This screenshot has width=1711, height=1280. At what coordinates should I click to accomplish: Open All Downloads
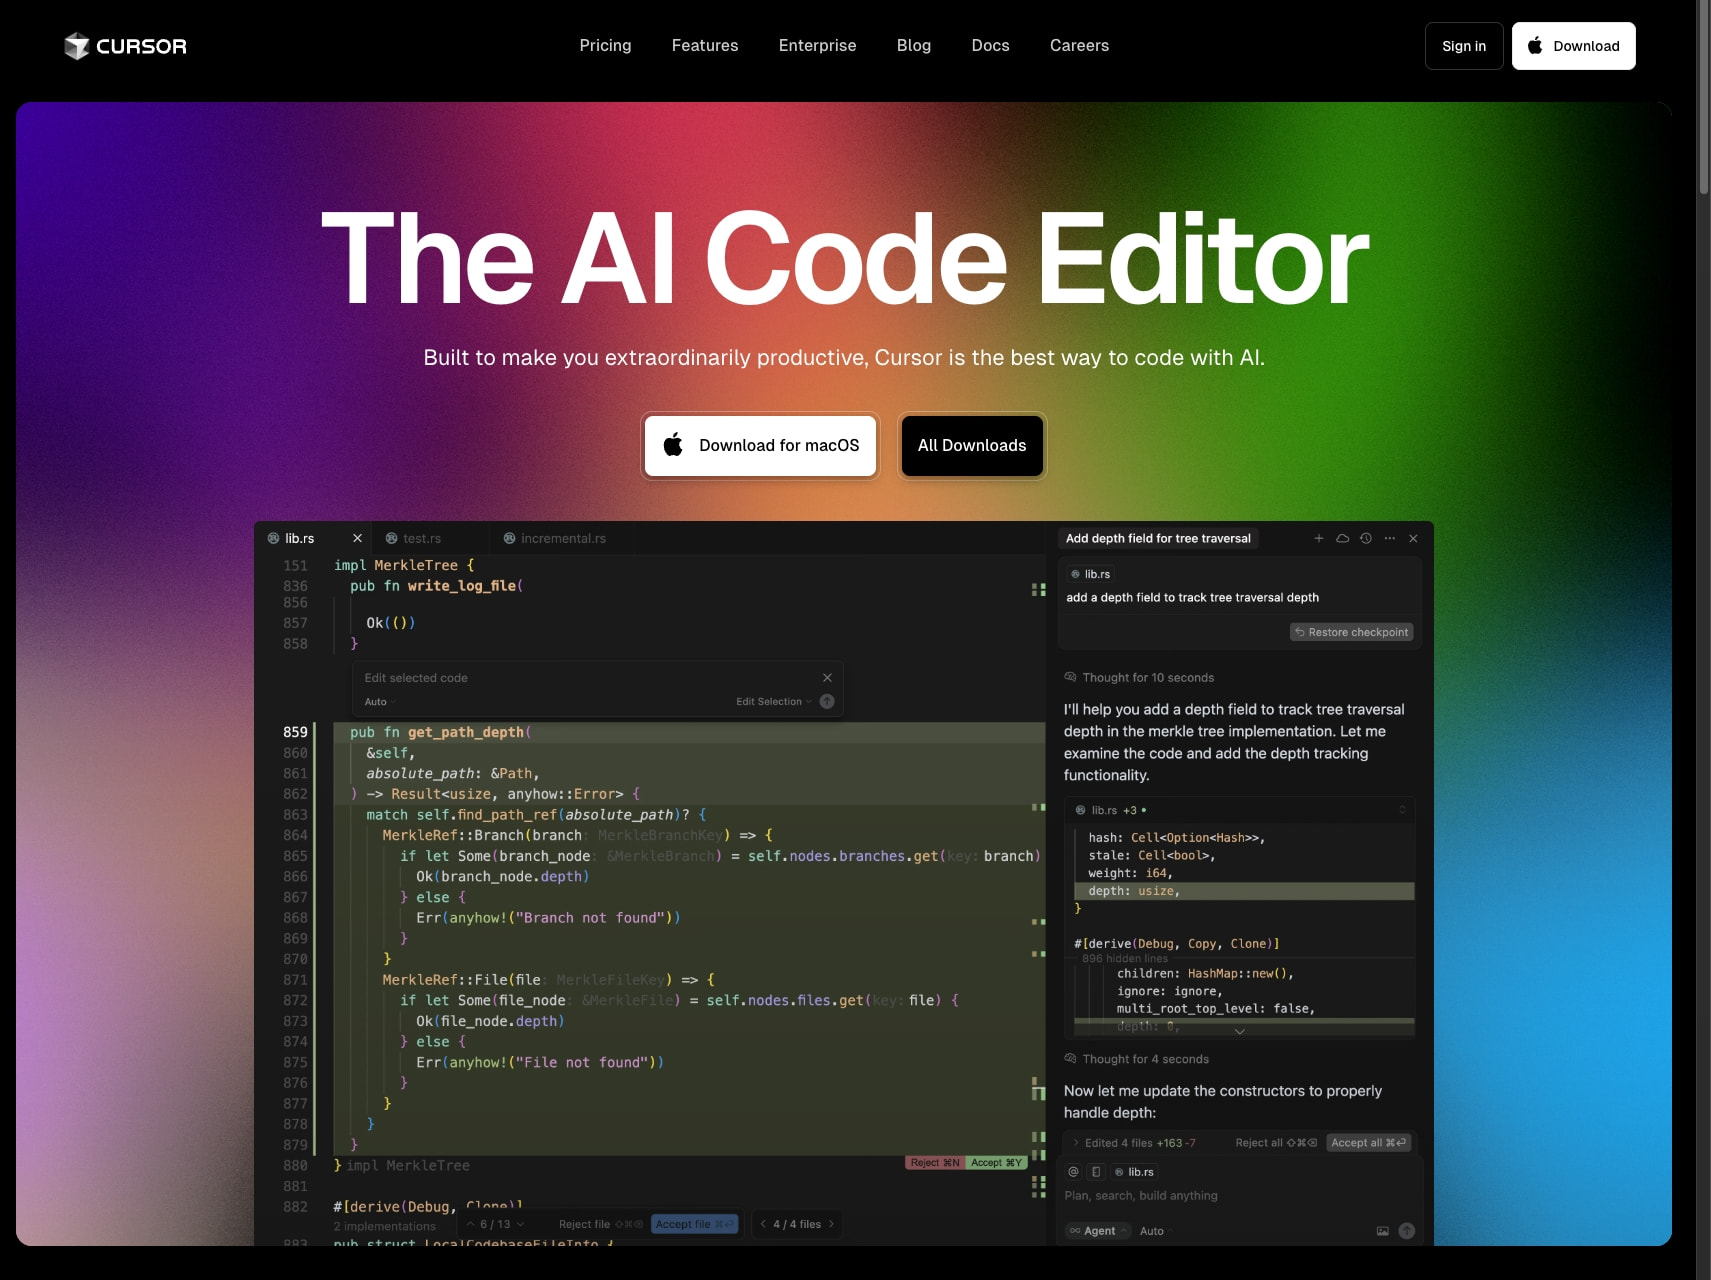[972, 446]
